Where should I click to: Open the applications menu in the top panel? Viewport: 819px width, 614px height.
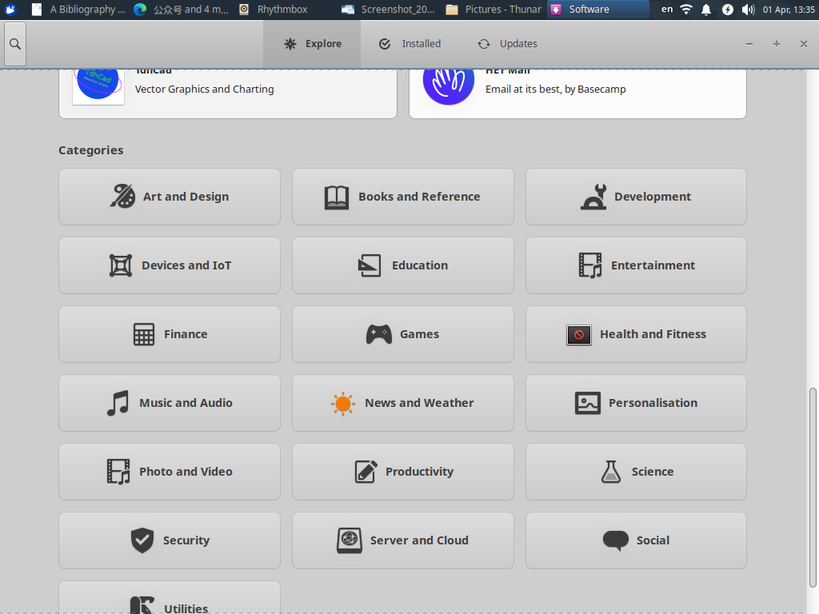tap(10, 9)
